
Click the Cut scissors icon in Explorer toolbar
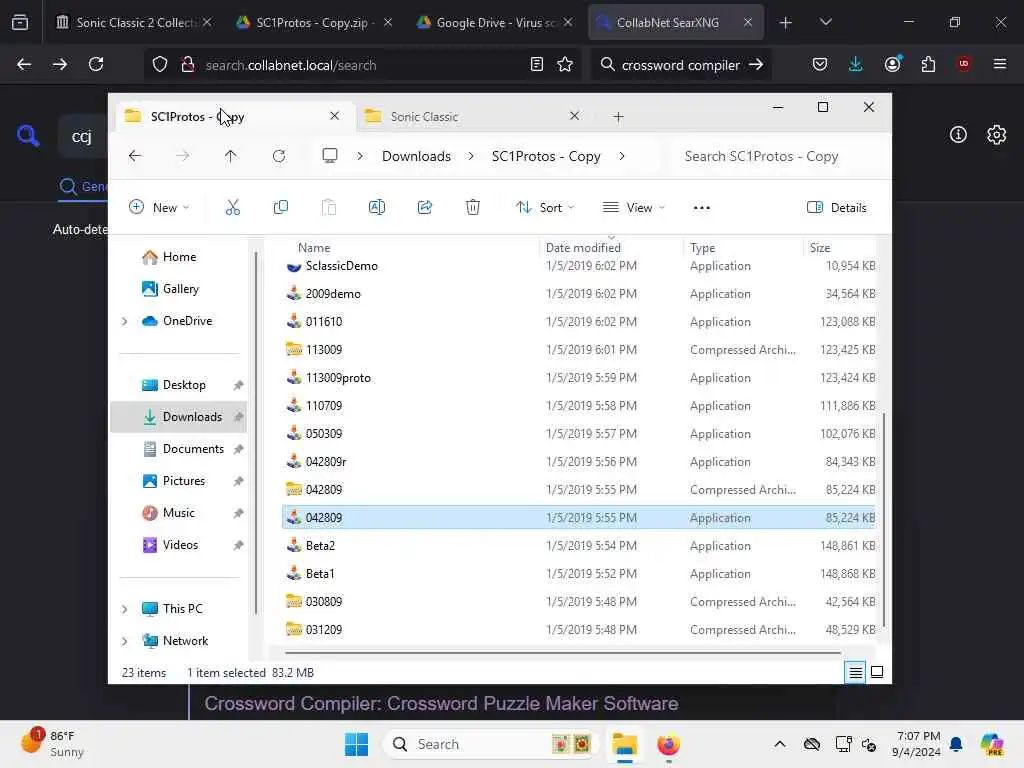pos(232,208)
